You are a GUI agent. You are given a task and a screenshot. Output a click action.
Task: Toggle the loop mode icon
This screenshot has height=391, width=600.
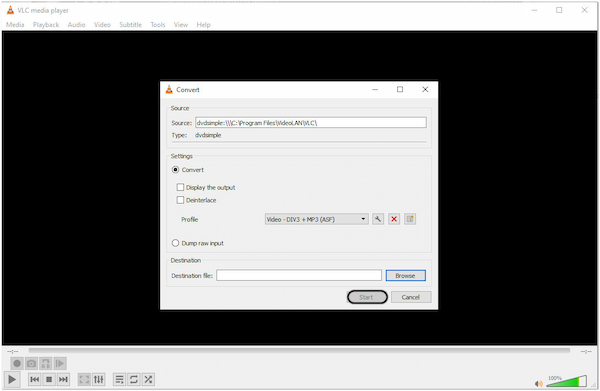tap(134, 379)
